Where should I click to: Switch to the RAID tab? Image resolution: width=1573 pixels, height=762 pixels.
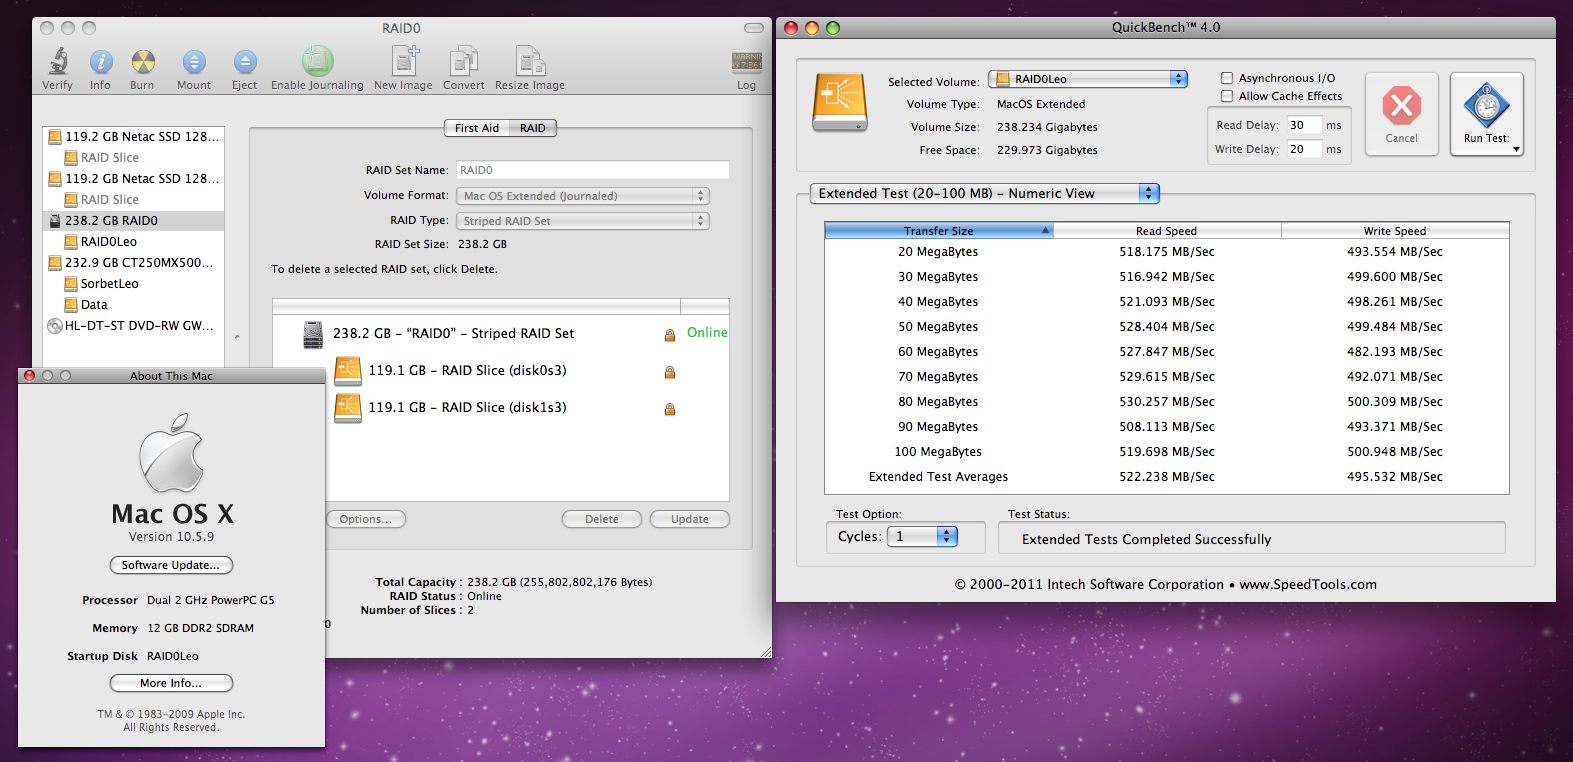(533, 128)
